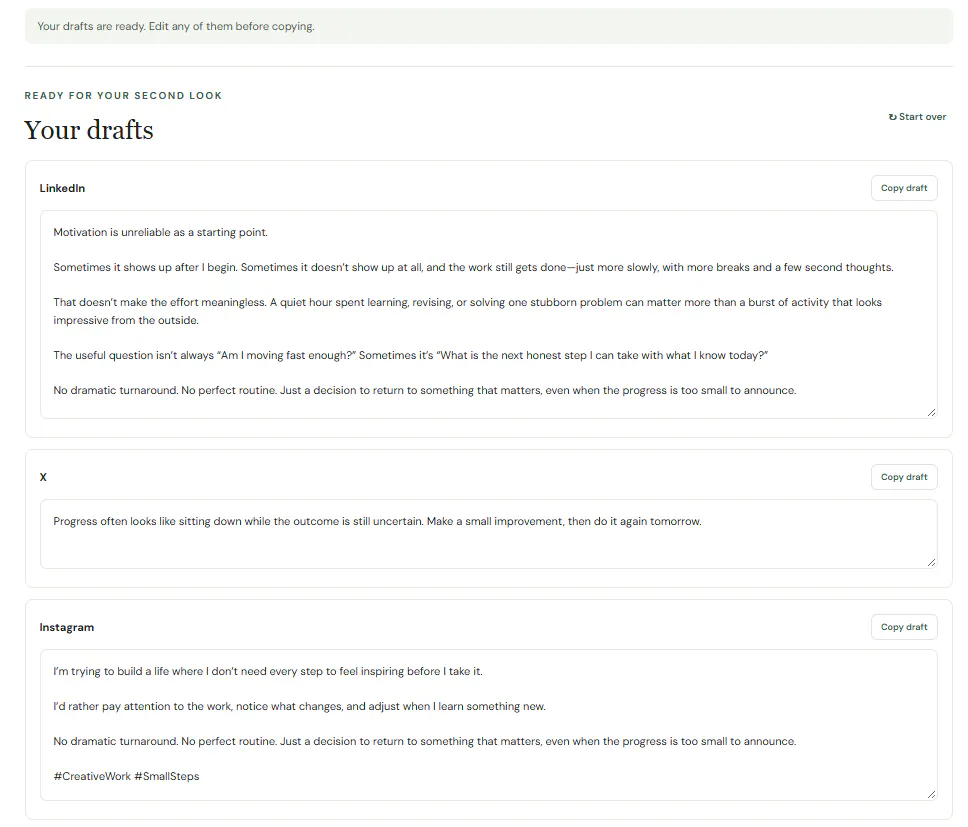
Task: Click the line 'Motivation is unreliable as a starting point.'
Action: pos(161,233)
